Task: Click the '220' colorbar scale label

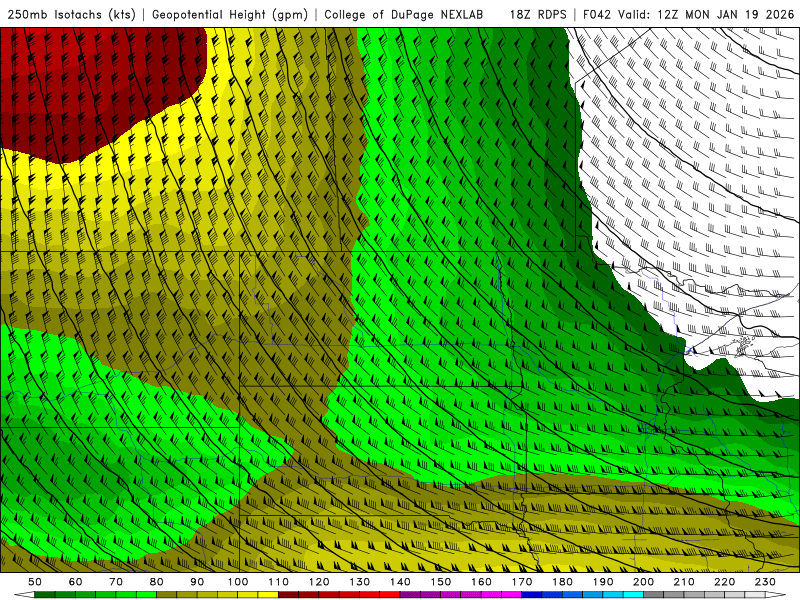Action: 724,582
